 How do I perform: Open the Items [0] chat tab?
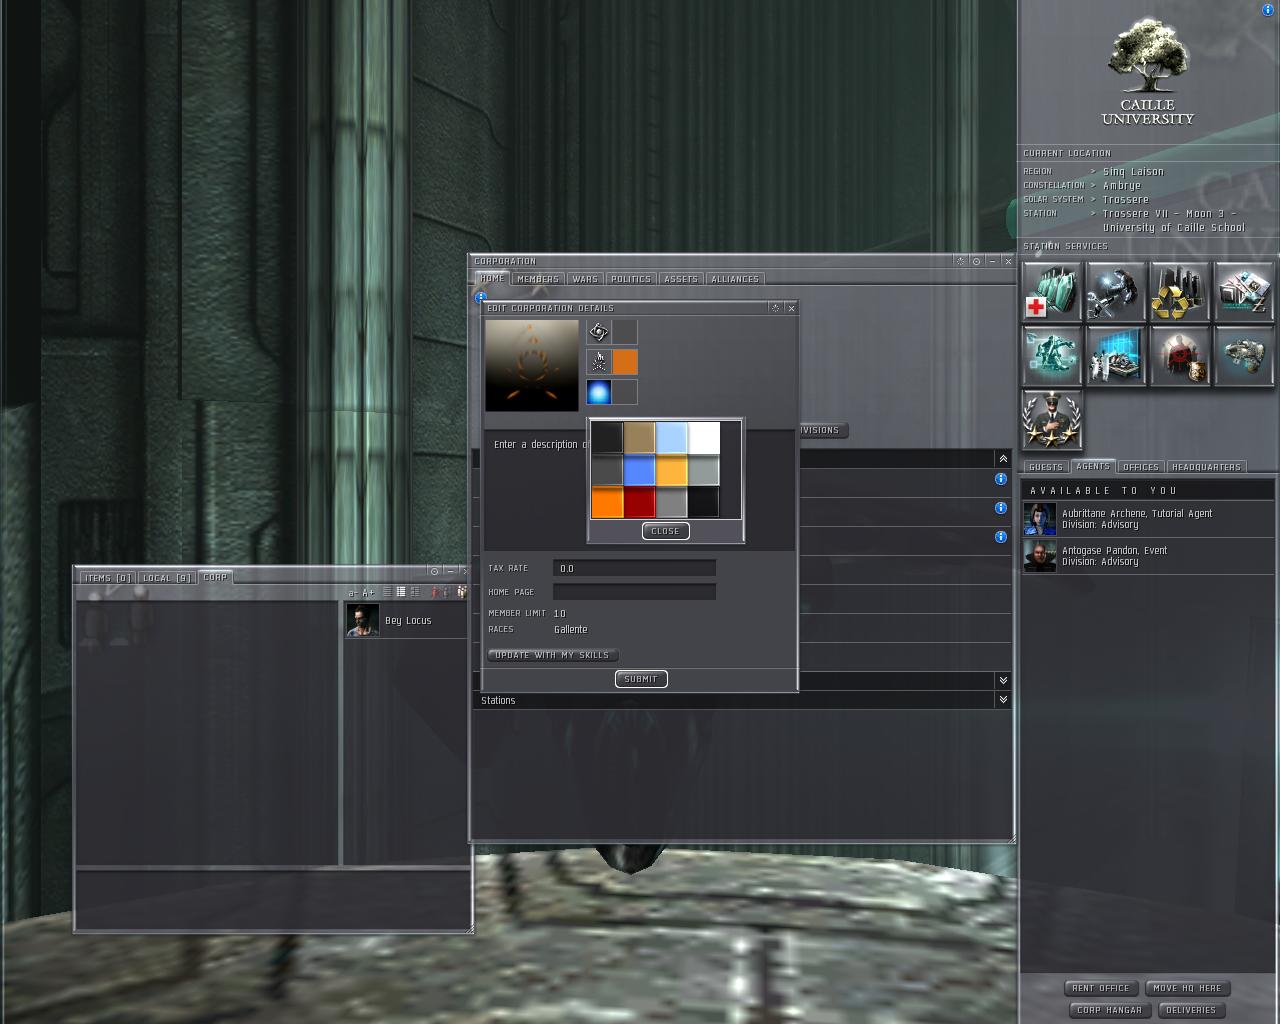coord(108,578)
